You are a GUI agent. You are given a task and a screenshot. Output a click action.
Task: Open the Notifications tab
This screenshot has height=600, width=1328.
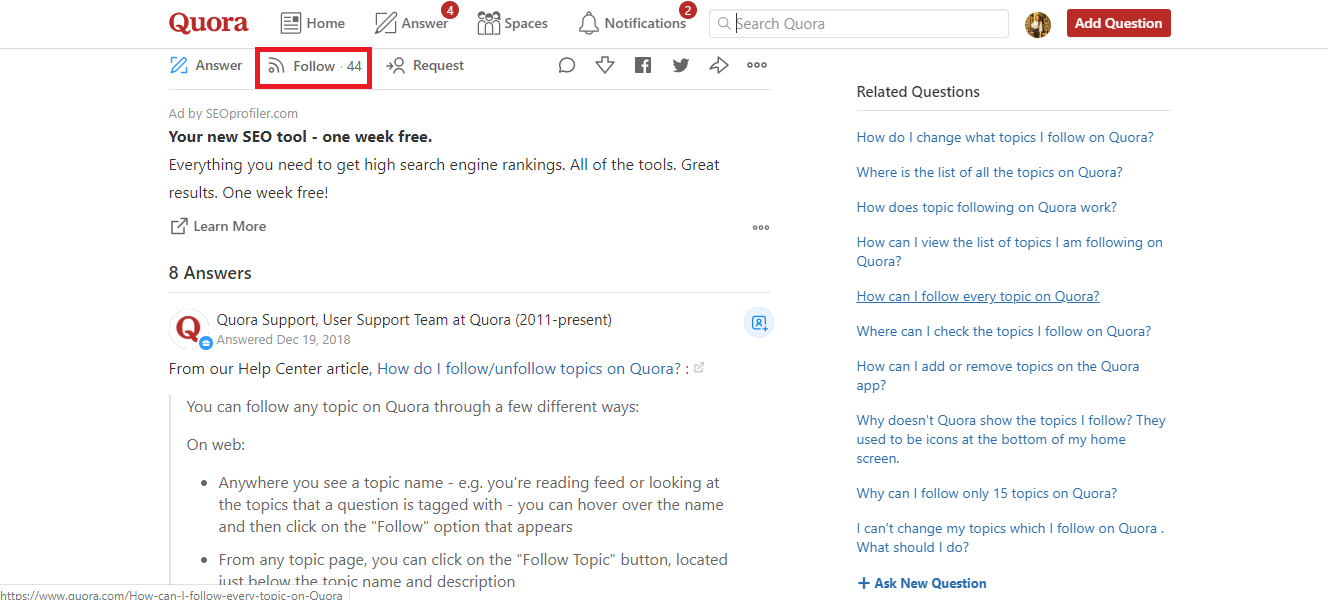pos(632,23)
